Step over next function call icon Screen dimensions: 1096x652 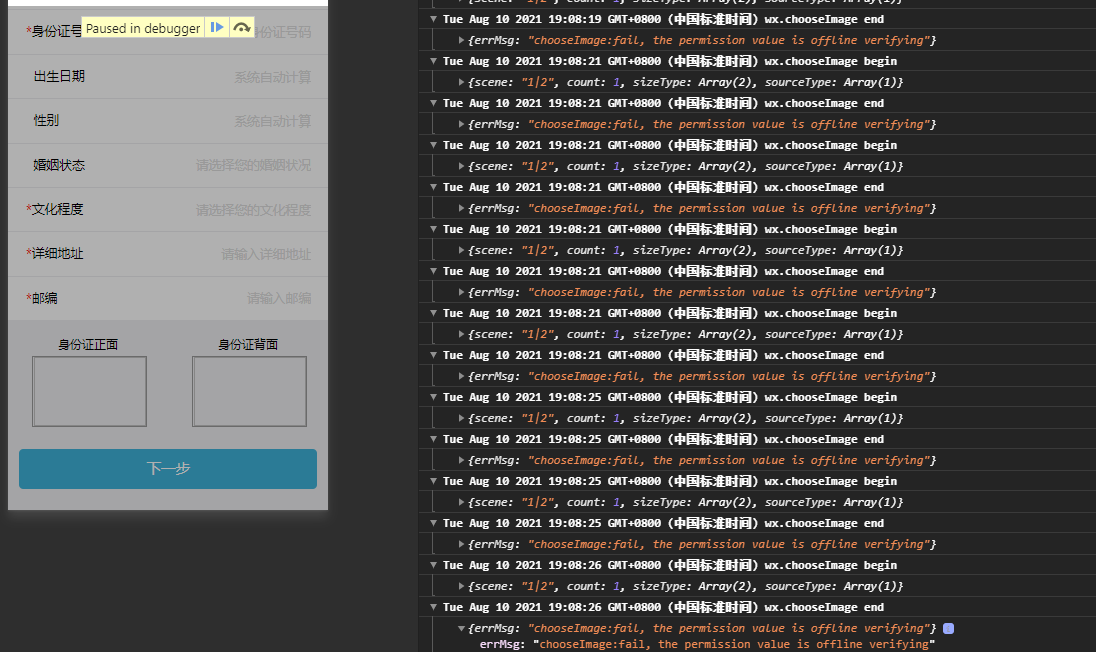(242, 27)
